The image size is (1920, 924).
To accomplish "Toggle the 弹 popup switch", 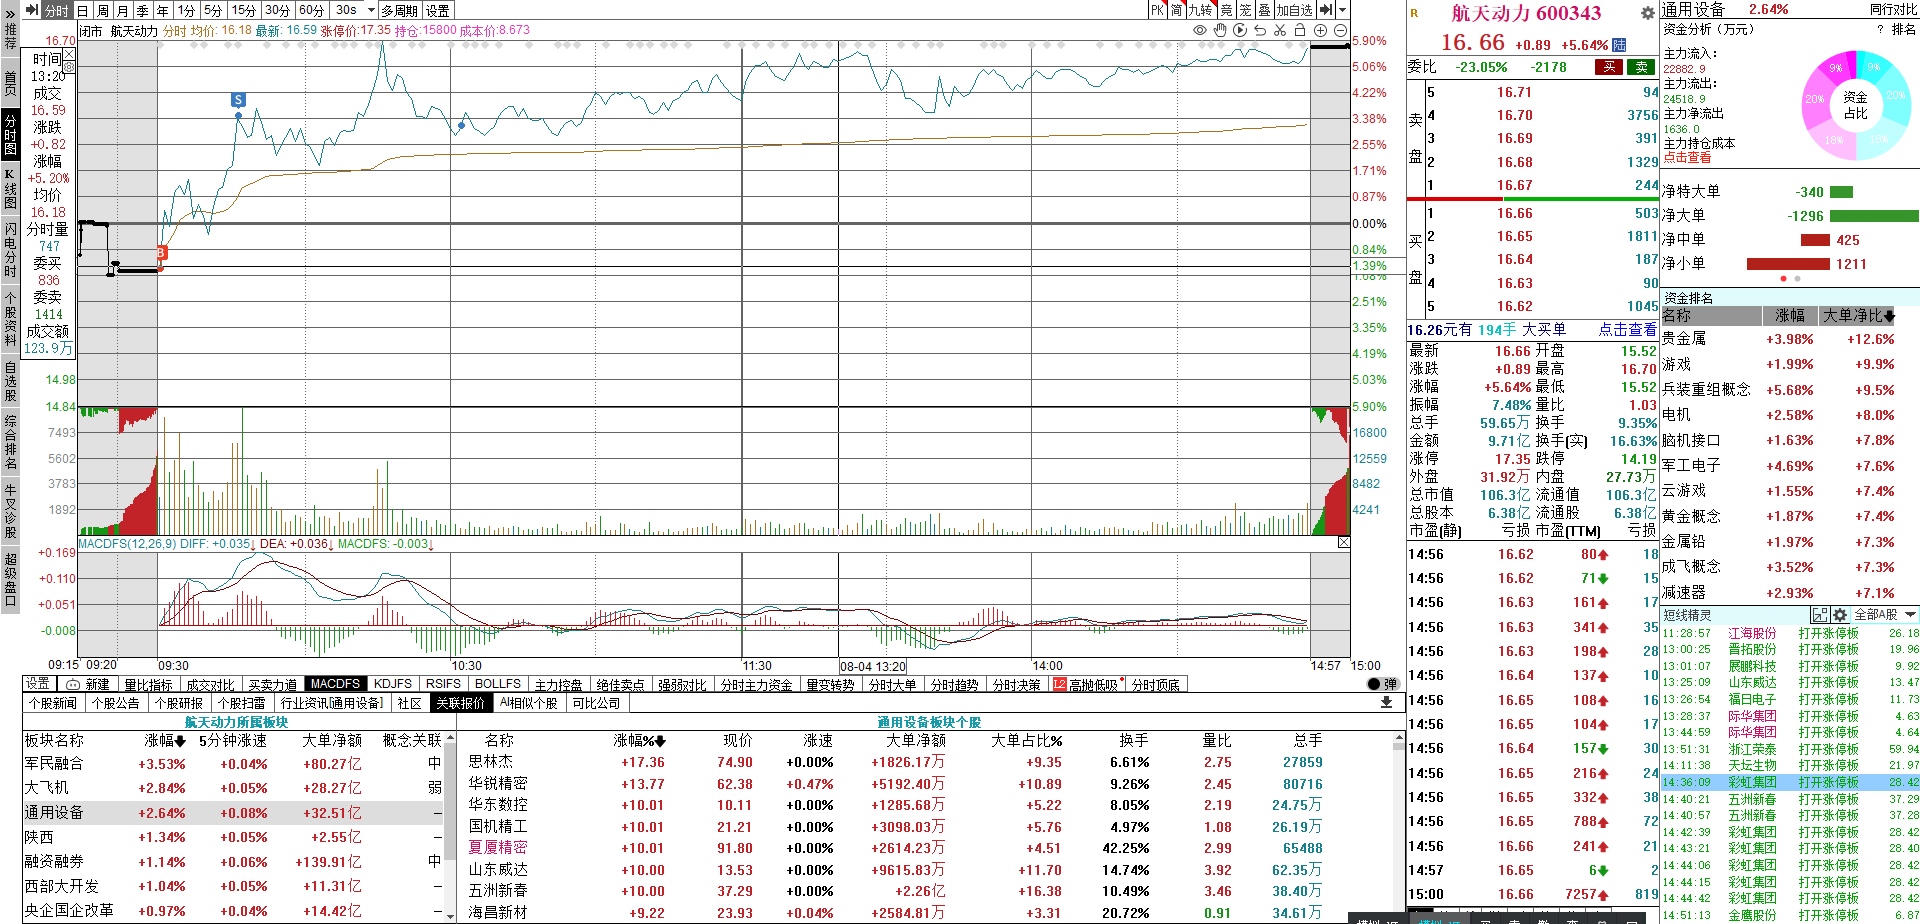I will [1382, 684].
